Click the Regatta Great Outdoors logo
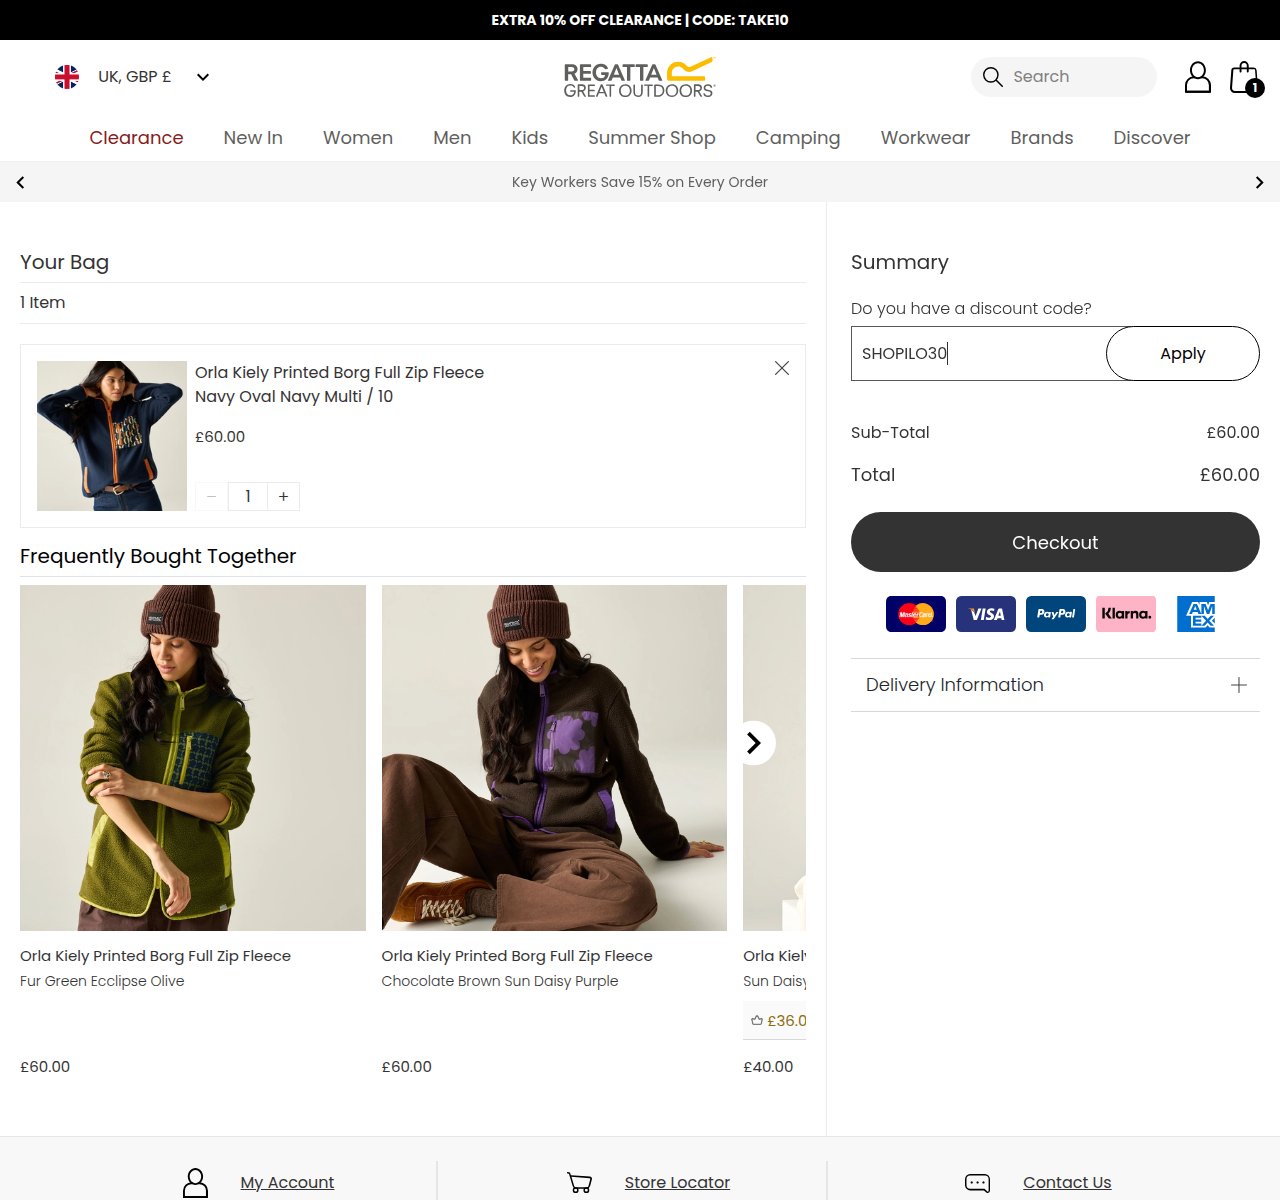Viewport: 1280px width, 1200px height. pos(639,77)
